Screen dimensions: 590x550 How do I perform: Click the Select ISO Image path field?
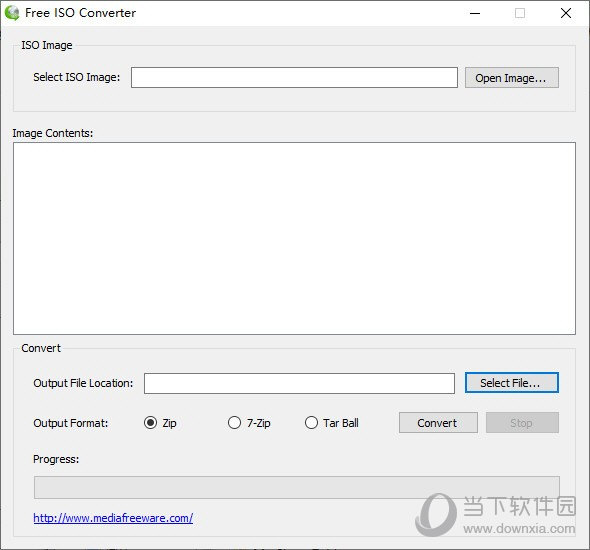coord(294,77)
